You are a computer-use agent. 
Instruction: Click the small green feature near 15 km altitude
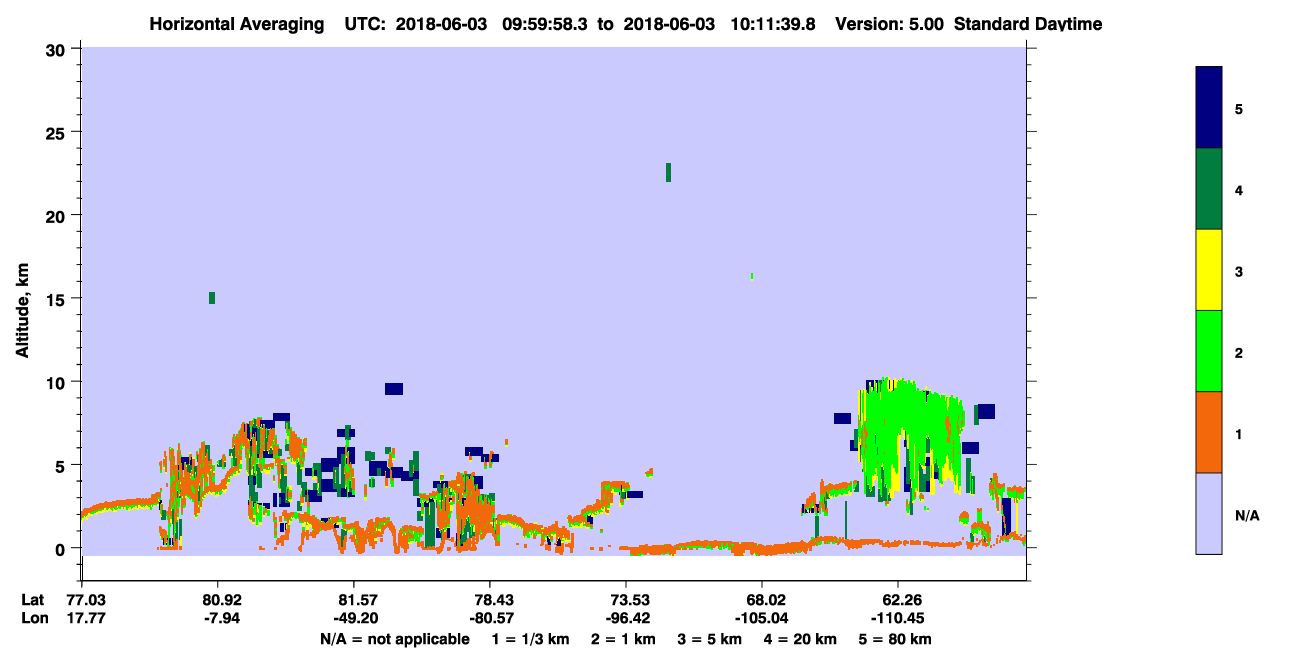(x=212, y=298)
